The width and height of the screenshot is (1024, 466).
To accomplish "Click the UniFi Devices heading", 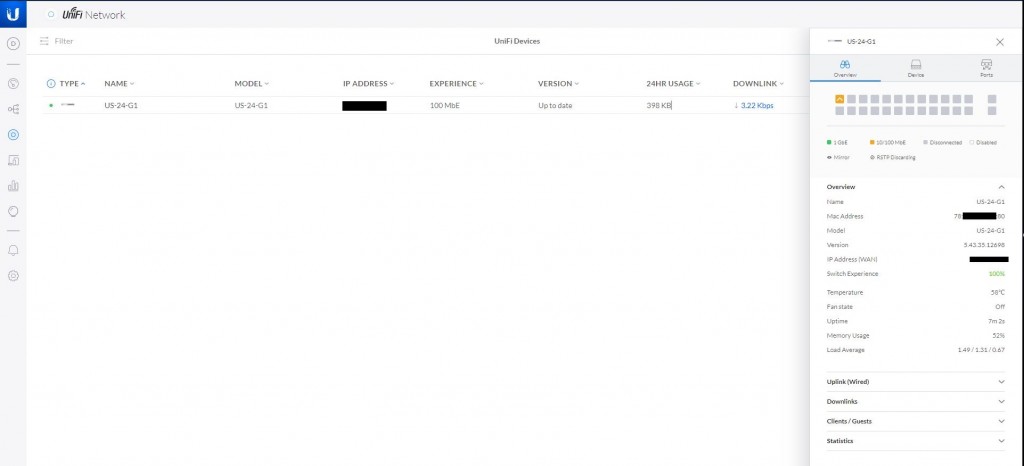I will 517,41.
